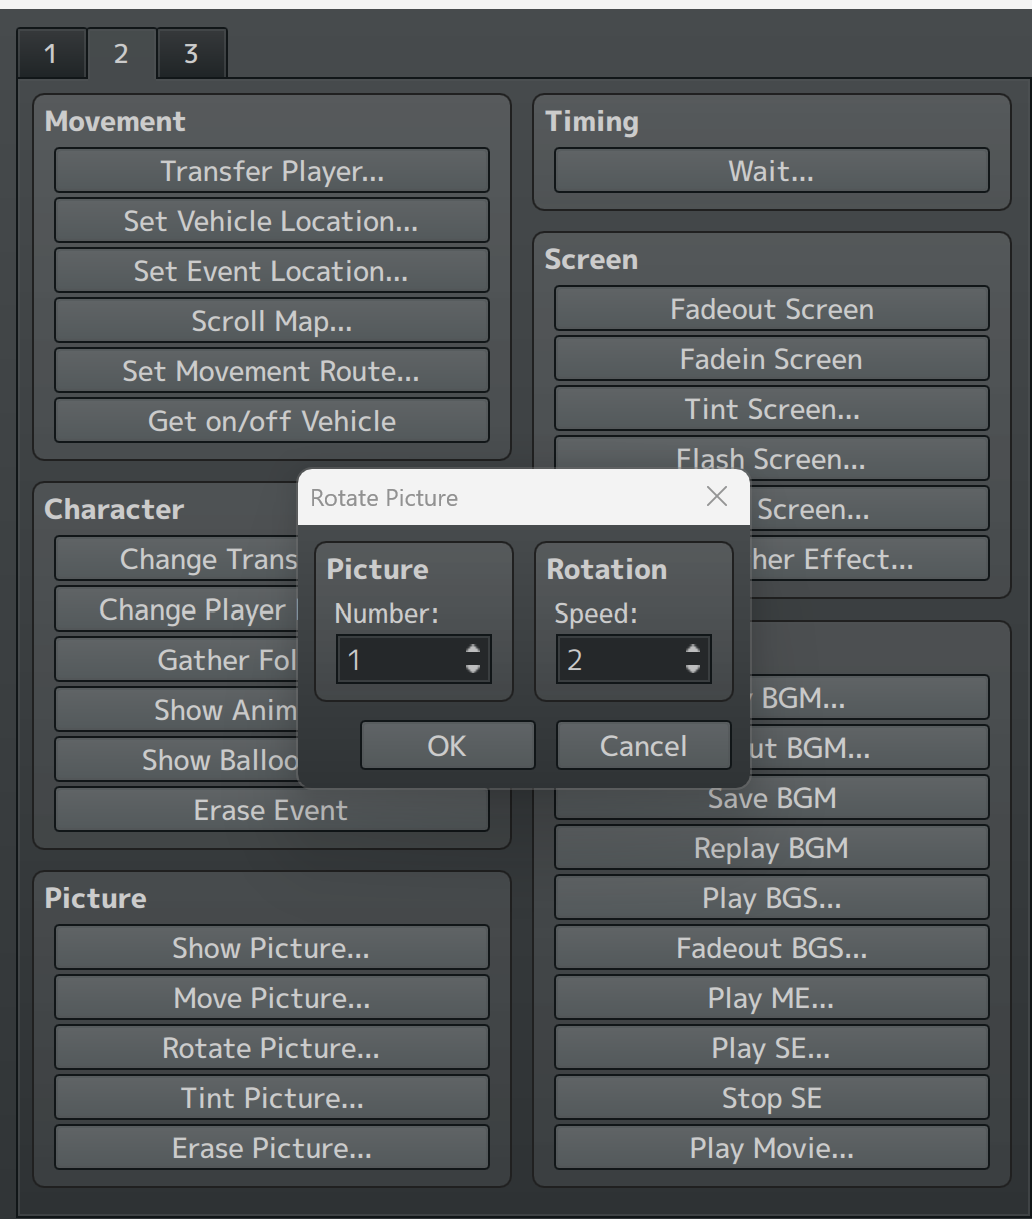This screenshot has width=1032, height=1220.
Task: Increase the Picture Number value
Action: click(x=473, y=649)
